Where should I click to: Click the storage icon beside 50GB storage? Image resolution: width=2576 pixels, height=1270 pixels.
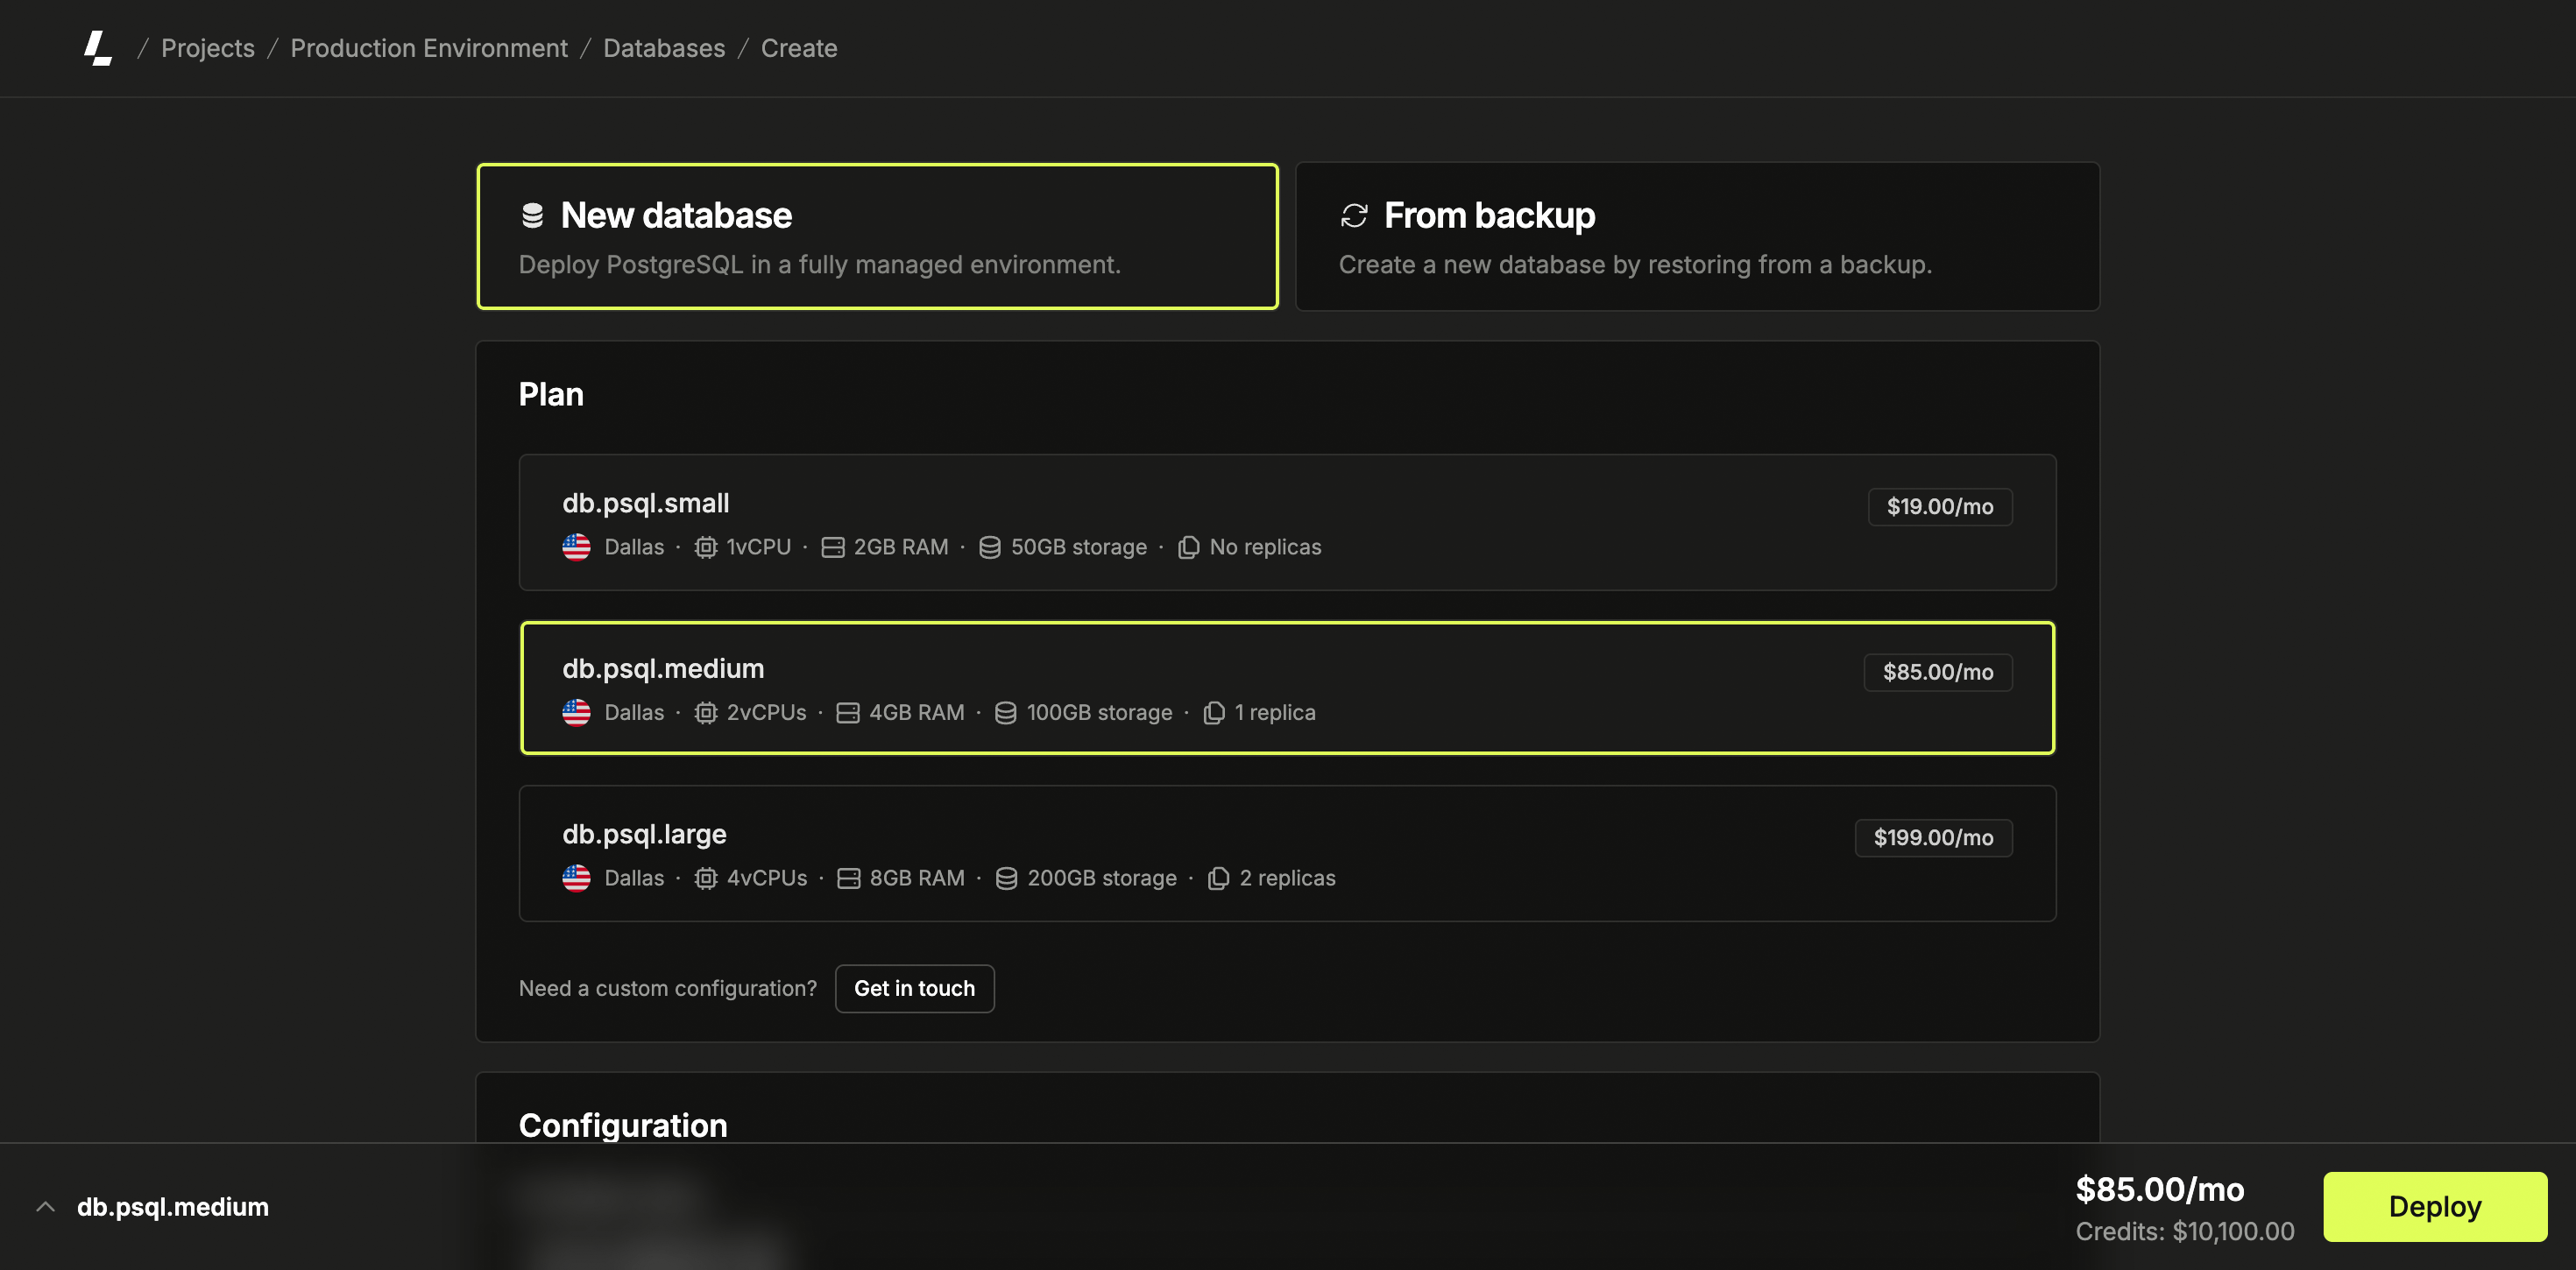point(989,546)
